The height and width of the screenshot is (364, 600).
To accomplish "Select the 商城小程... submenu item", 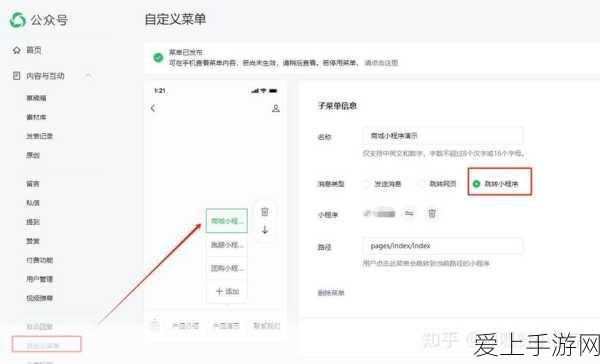I will (227, 221).
